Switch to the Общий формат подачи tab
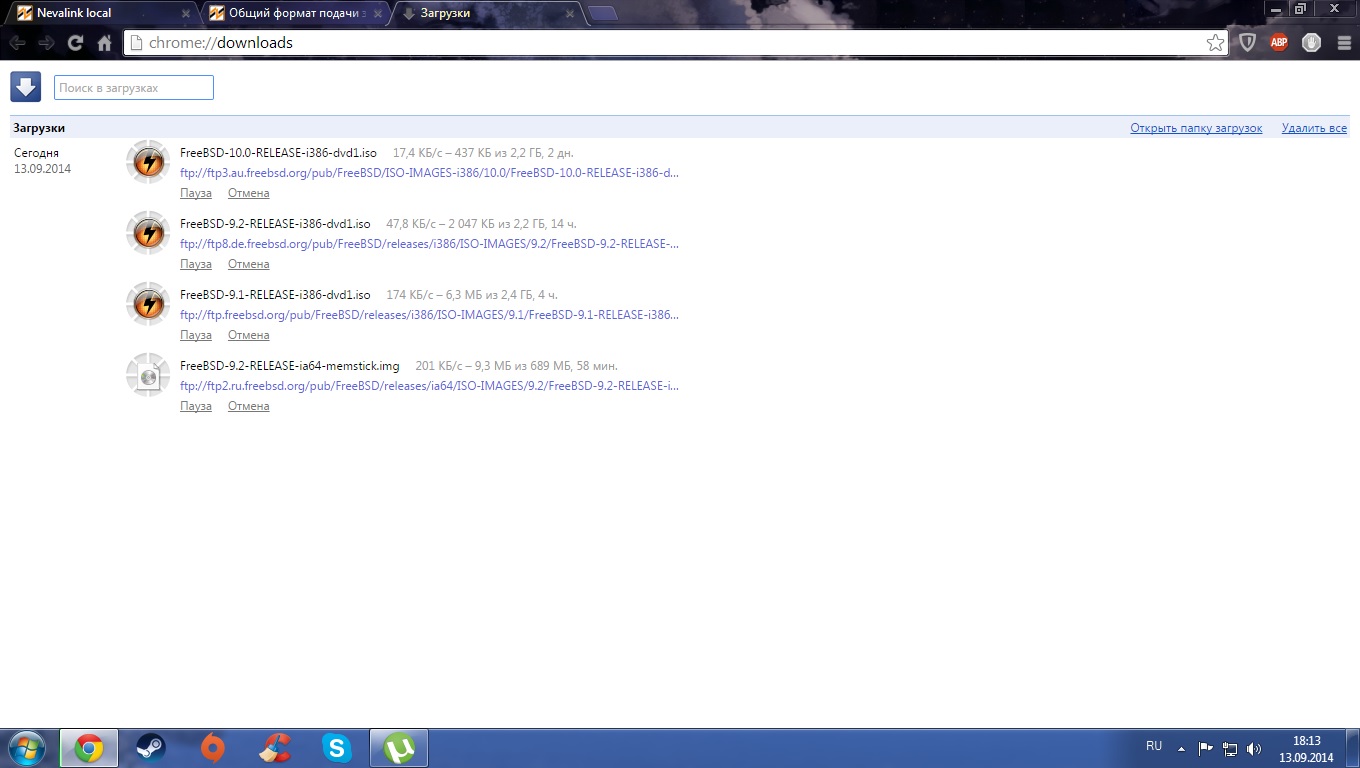The width and height of the screenshot is (1360, 768). click(x=292, y=13)
